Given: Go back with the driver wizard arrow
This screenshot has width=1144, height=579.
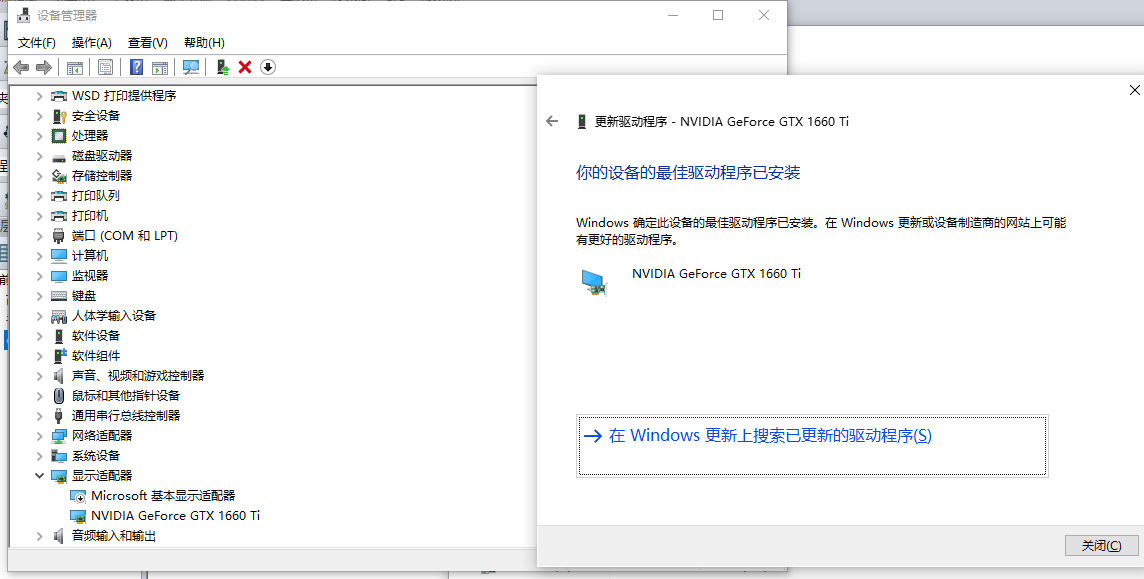Looking at the screenshot, I should coord(552,121).
